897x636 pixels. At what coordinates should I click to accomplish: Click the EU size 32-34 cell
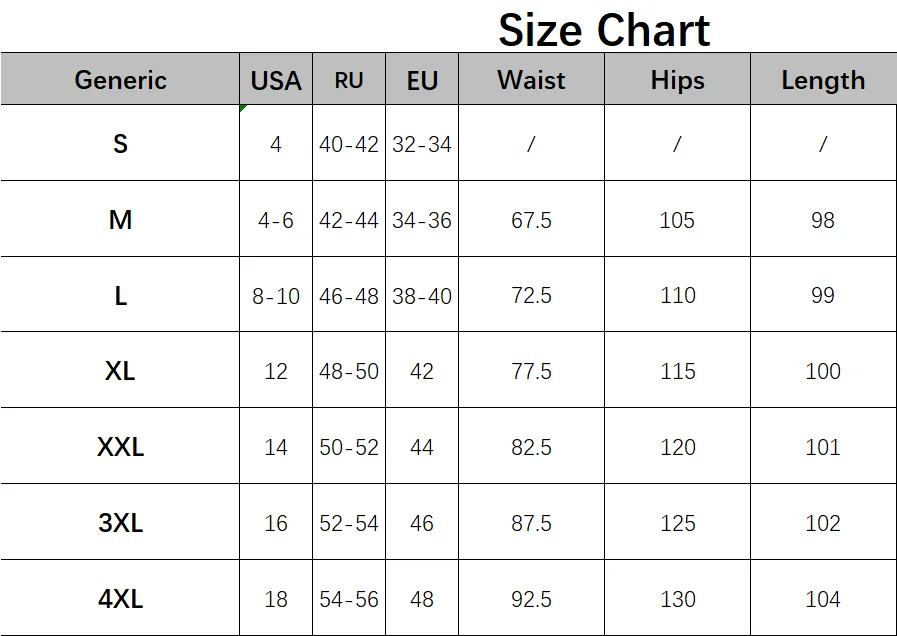click(422, 144)
